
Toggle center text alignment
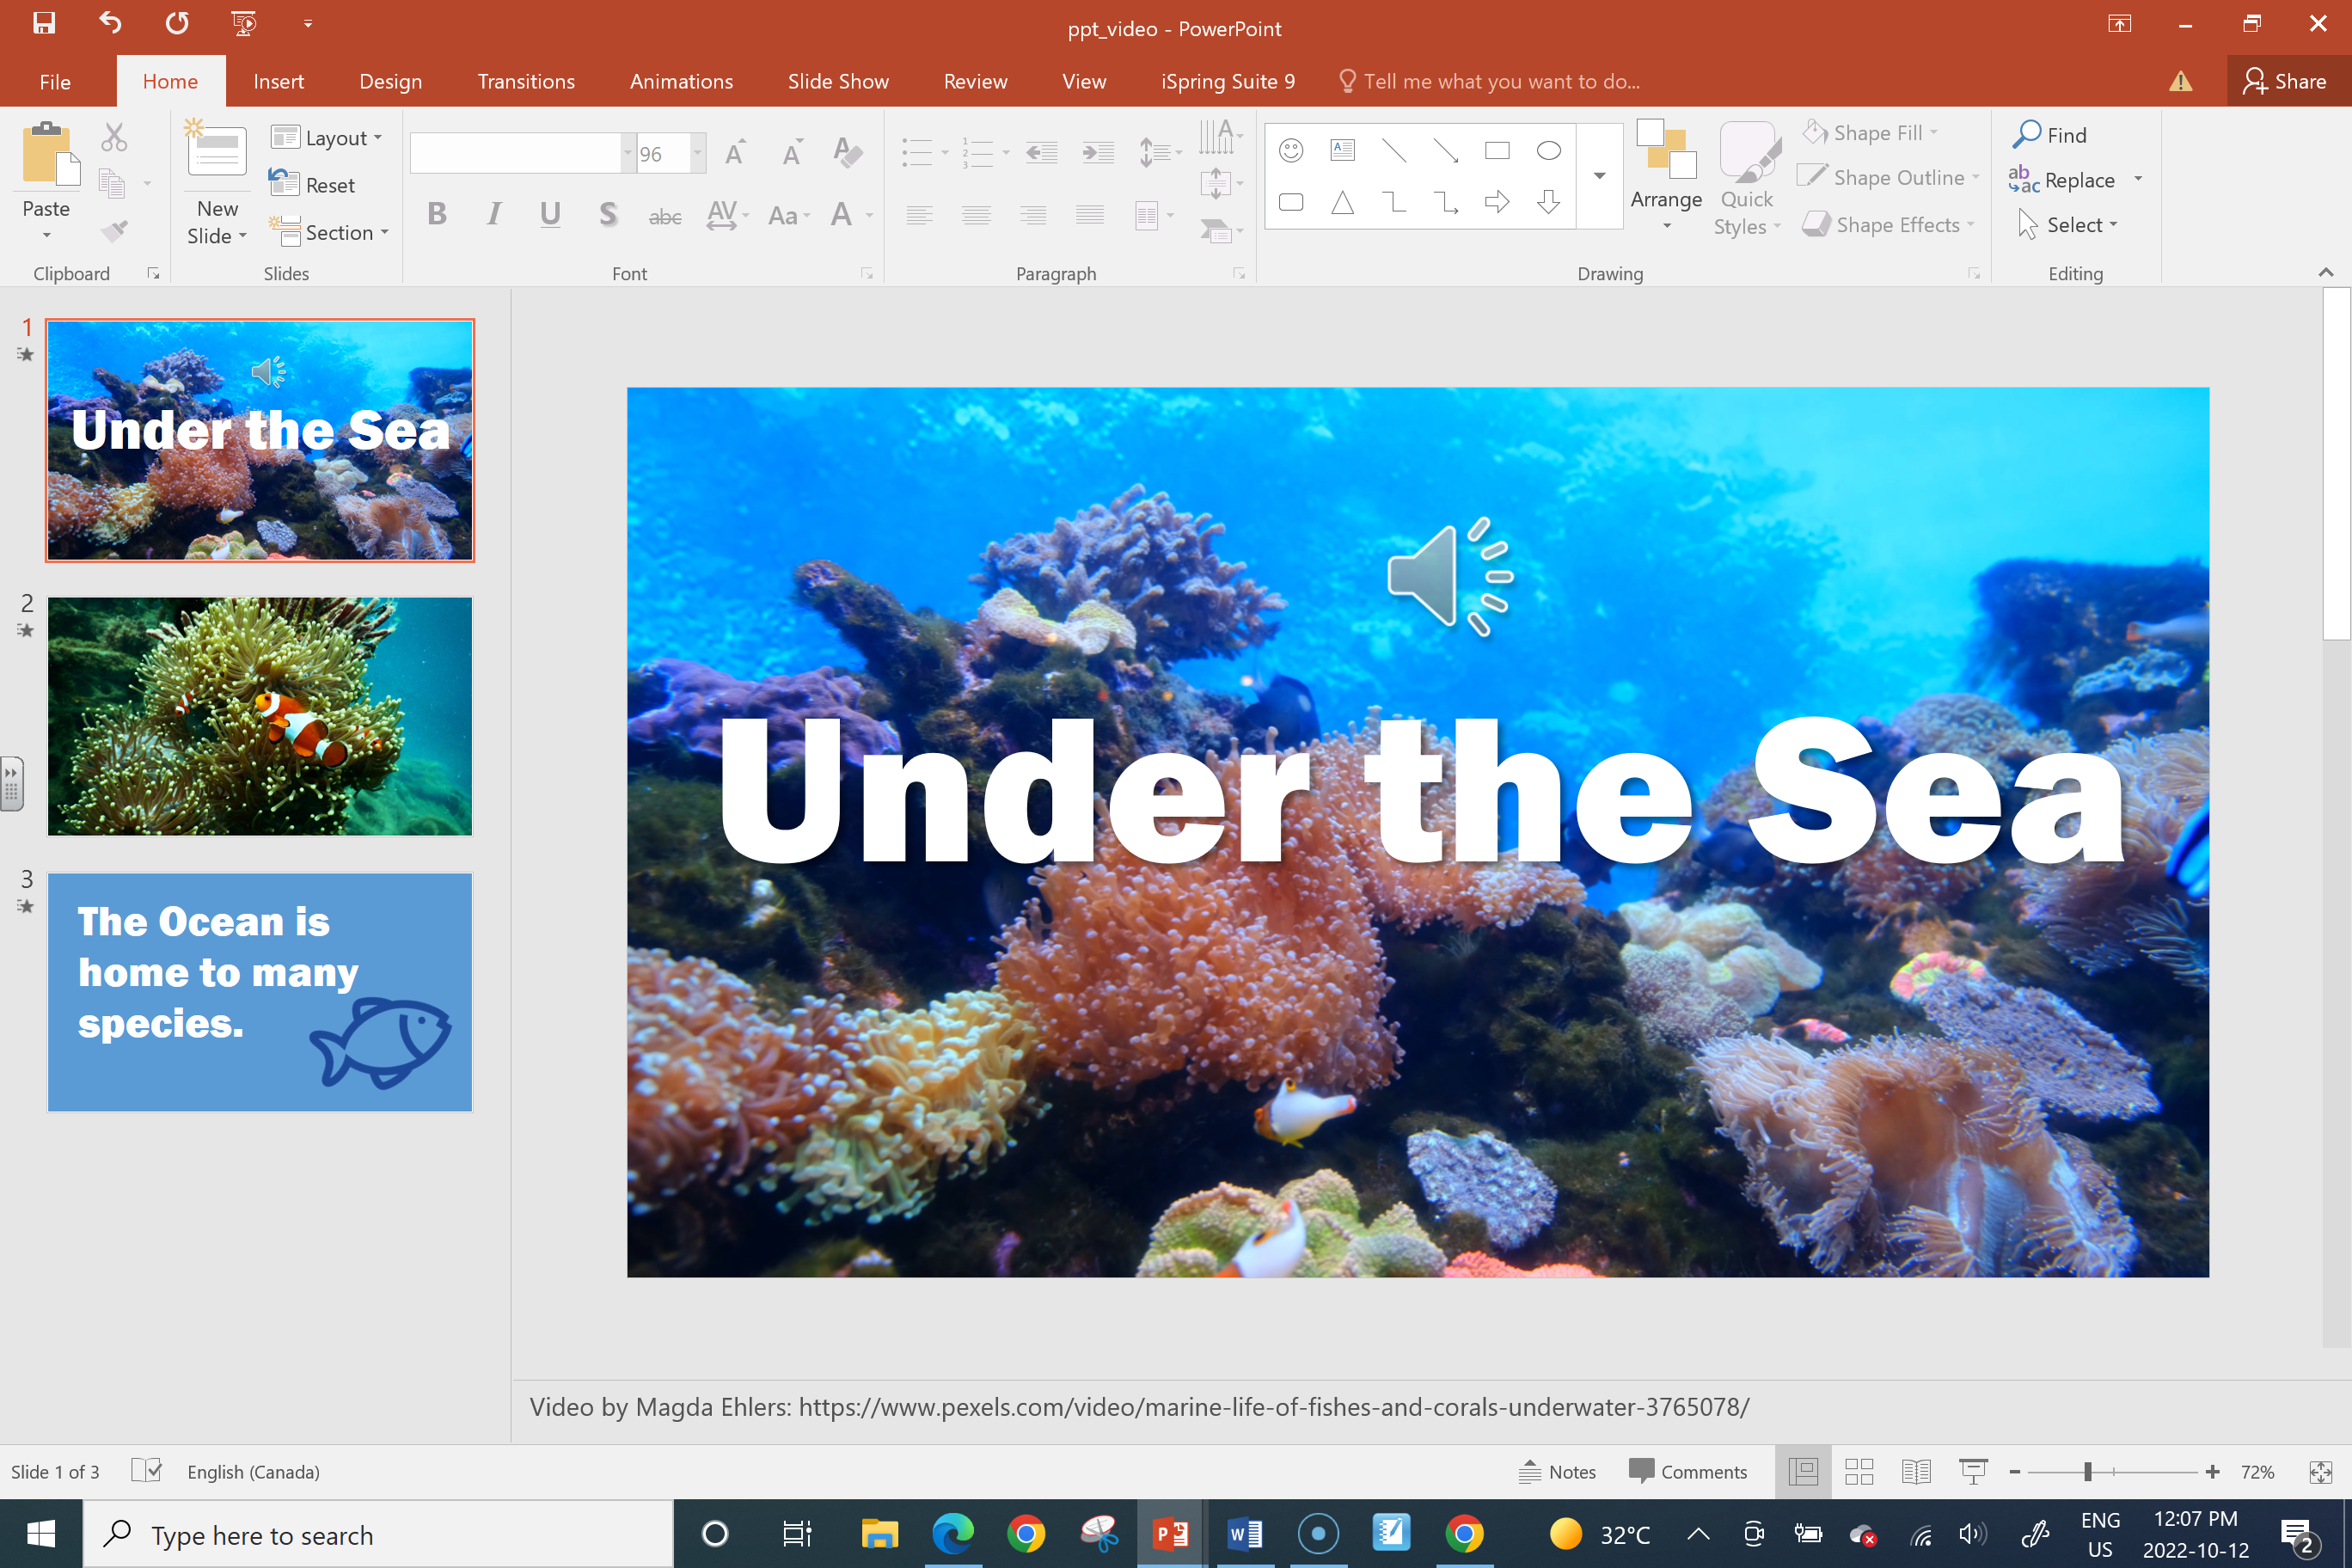976,214
